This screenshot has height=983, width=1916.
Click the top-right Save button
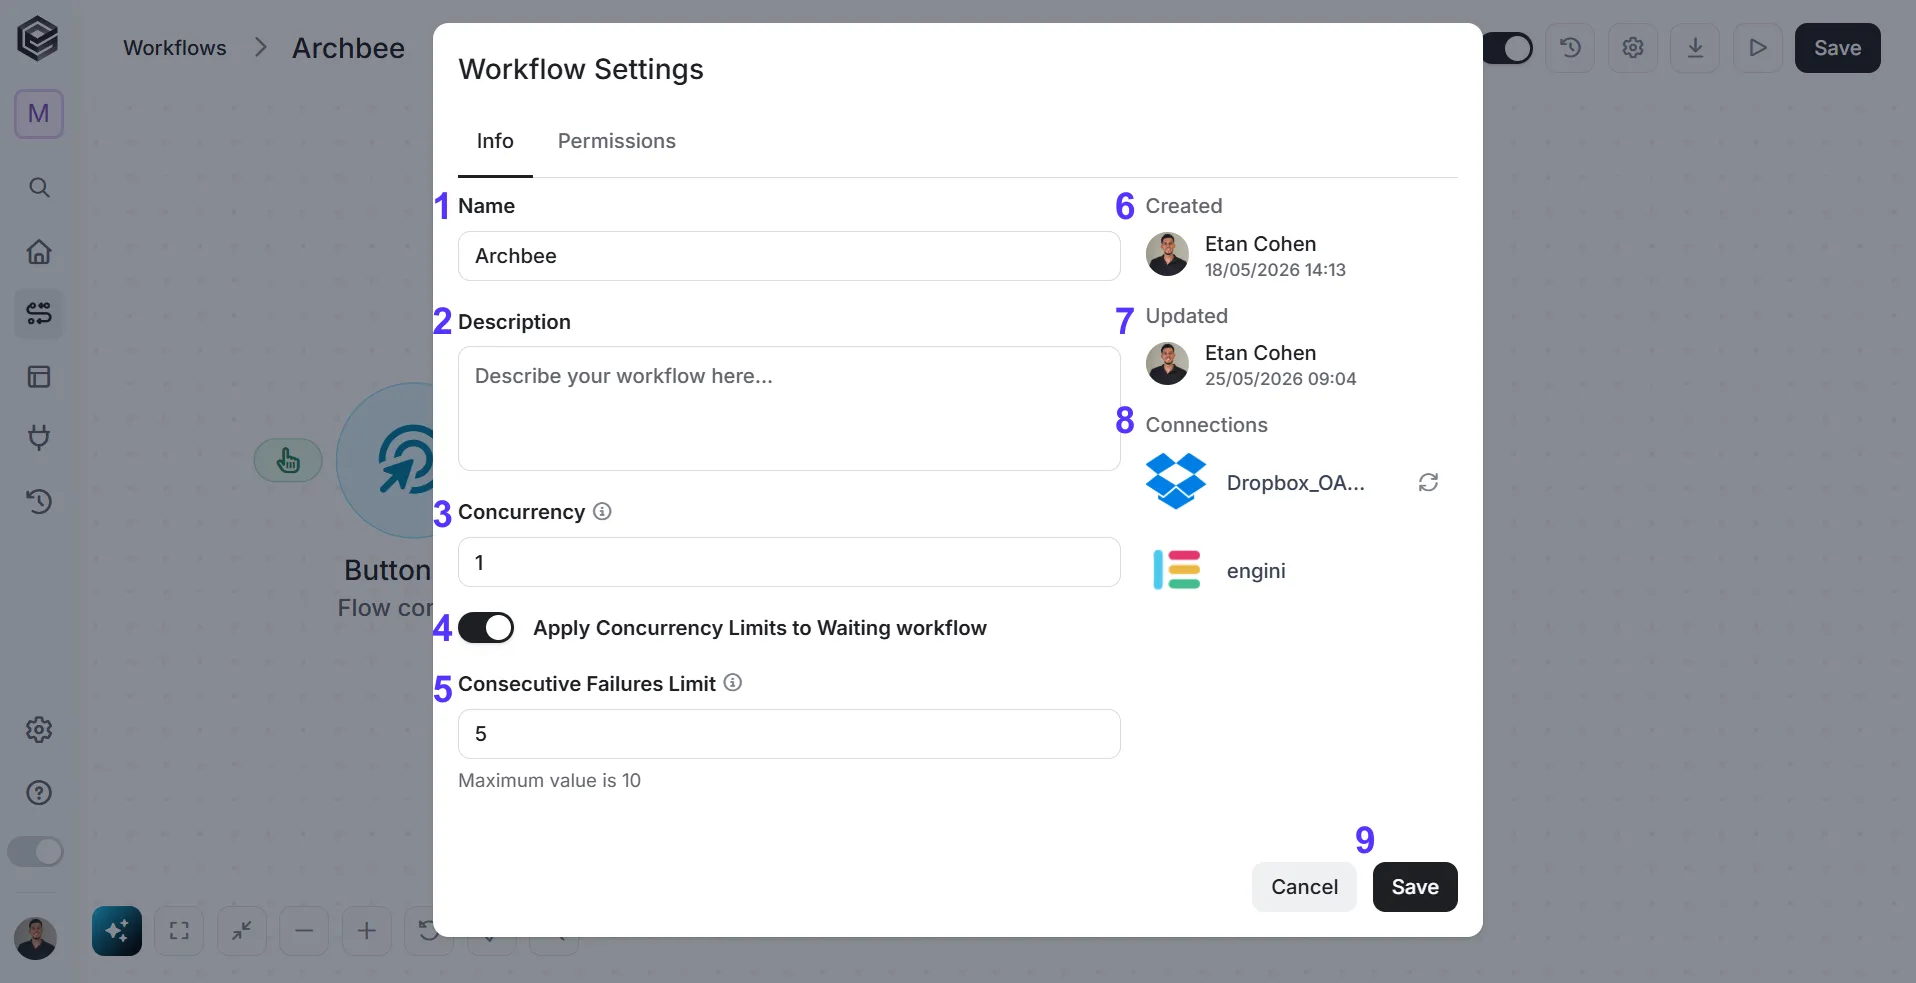pos(1837,48)
